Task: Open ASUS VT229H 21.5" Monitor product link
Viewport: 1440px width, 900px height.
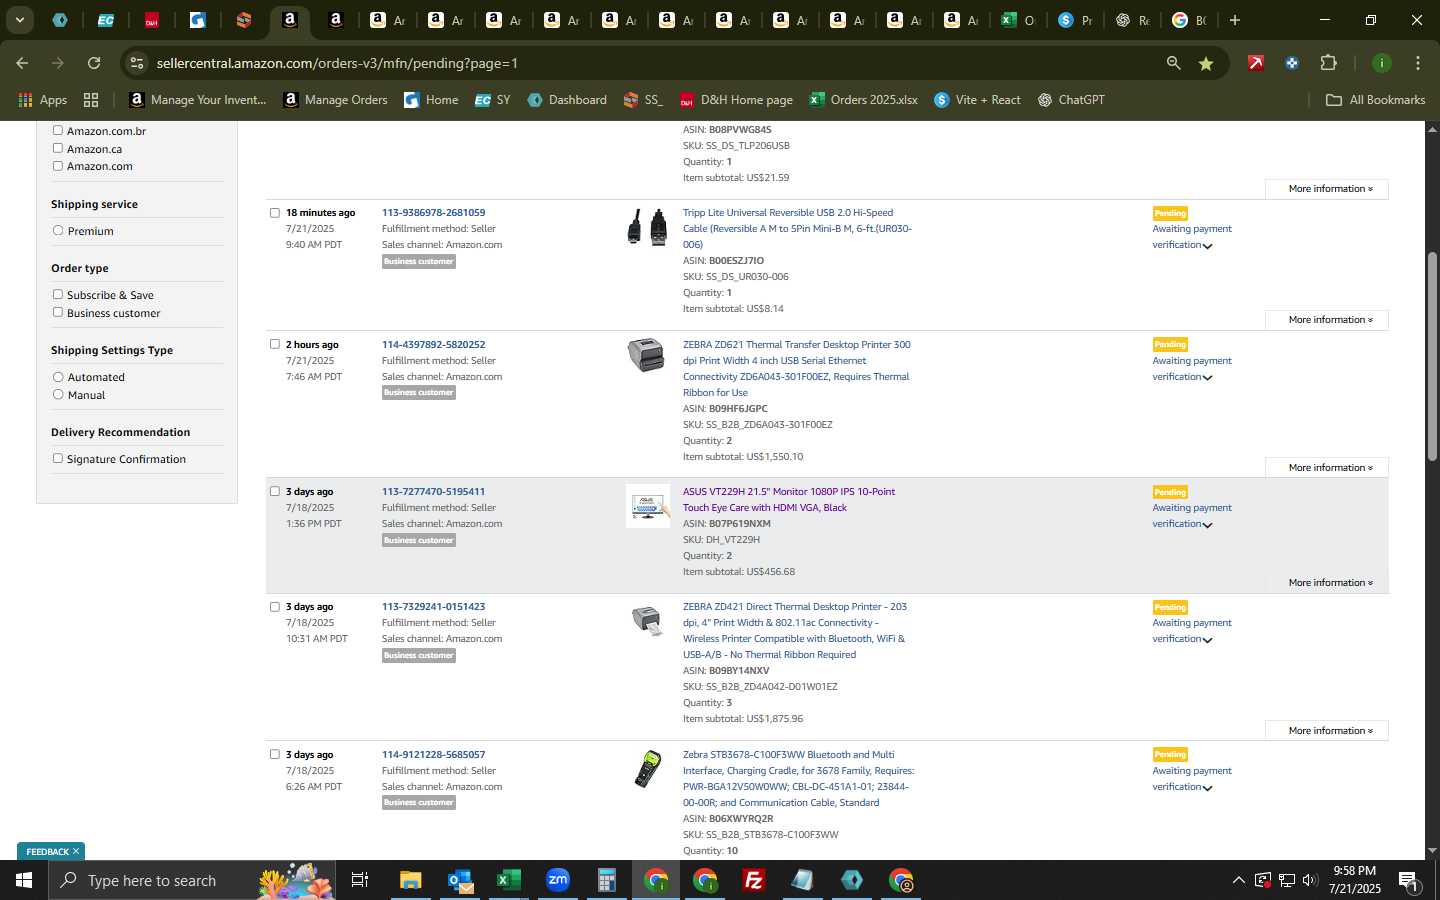Action: tap(789, 499)
